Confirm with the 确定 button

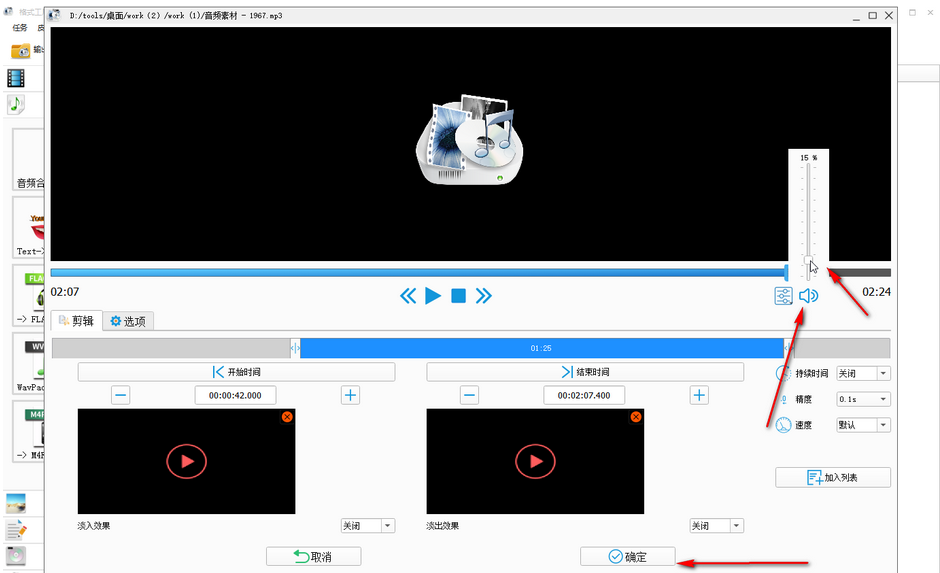click(628, 557)
